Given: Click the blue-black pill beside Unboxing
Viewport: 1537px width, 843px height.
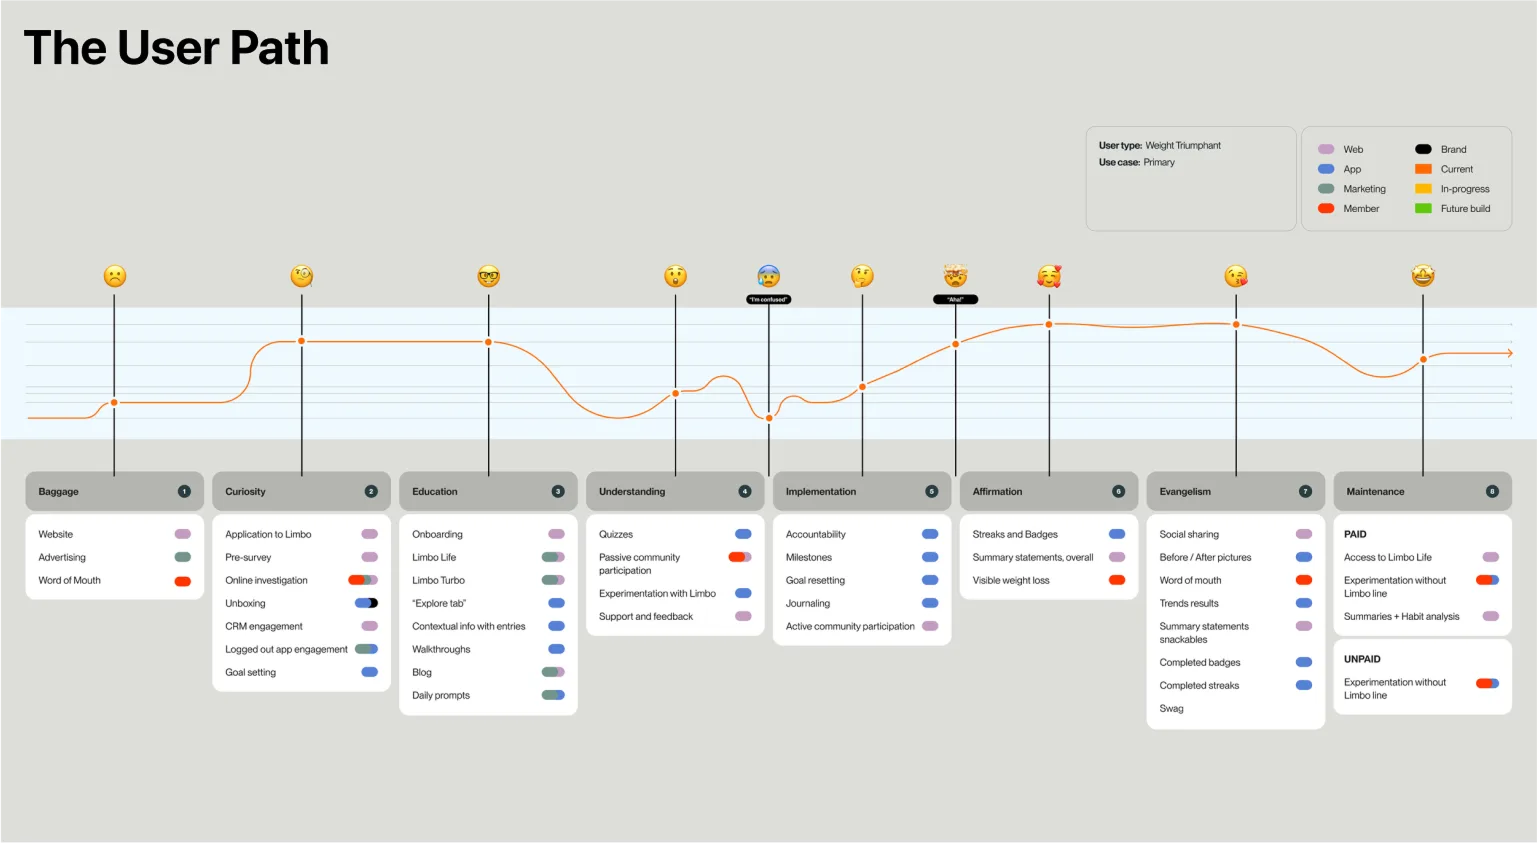Looking at the screenshot, I should pos(367,603).
